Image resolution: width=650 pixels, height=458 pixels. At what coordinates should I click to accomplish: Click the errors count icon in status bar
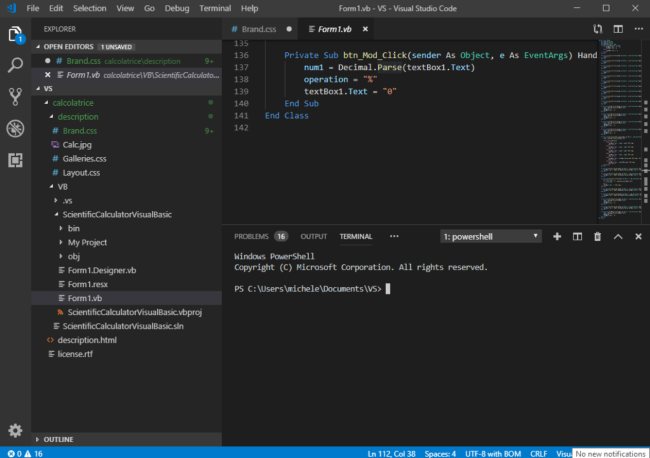[15, 453]
